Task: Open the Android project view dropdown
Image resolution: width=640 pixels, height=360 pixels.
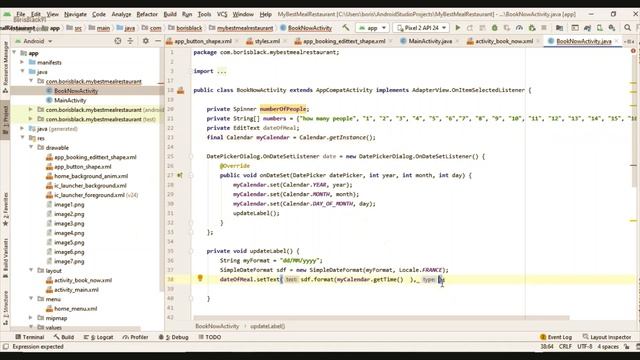Action: point(34,41)
